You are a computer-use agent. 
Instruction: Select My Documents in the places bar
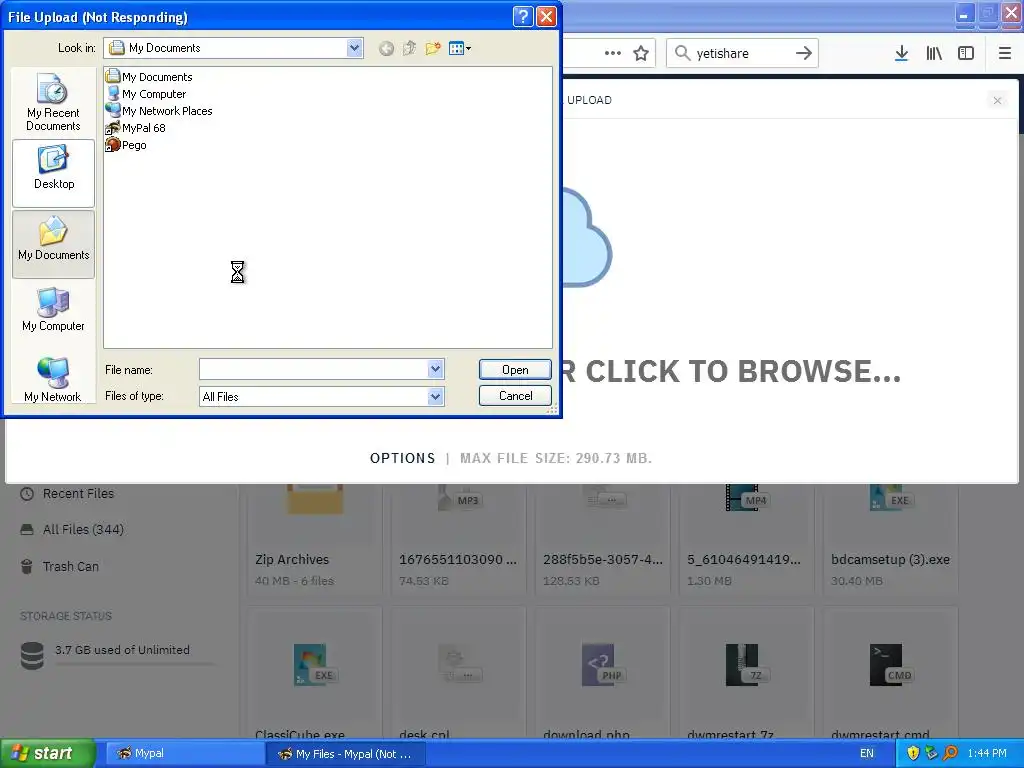53,244
